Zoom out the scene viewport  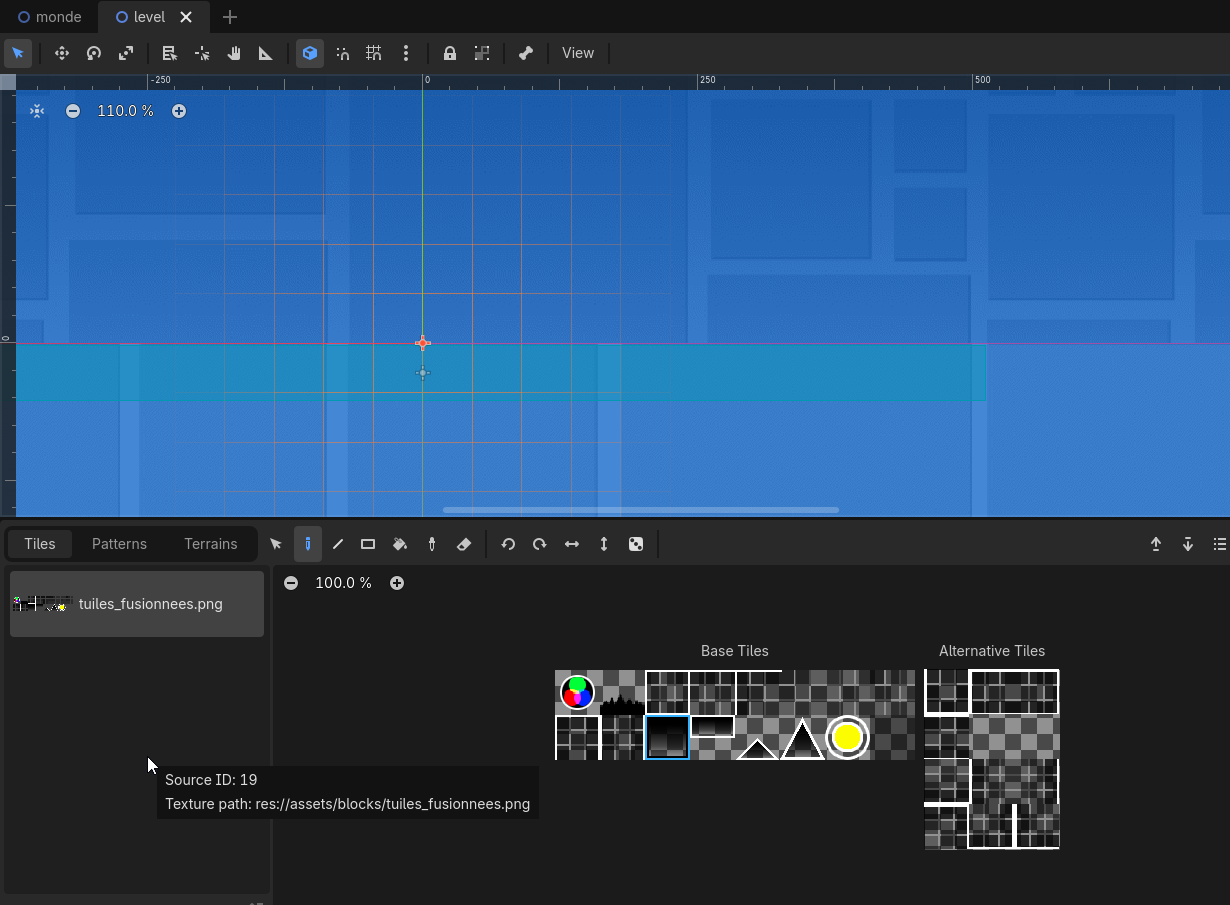coord(73,111)
